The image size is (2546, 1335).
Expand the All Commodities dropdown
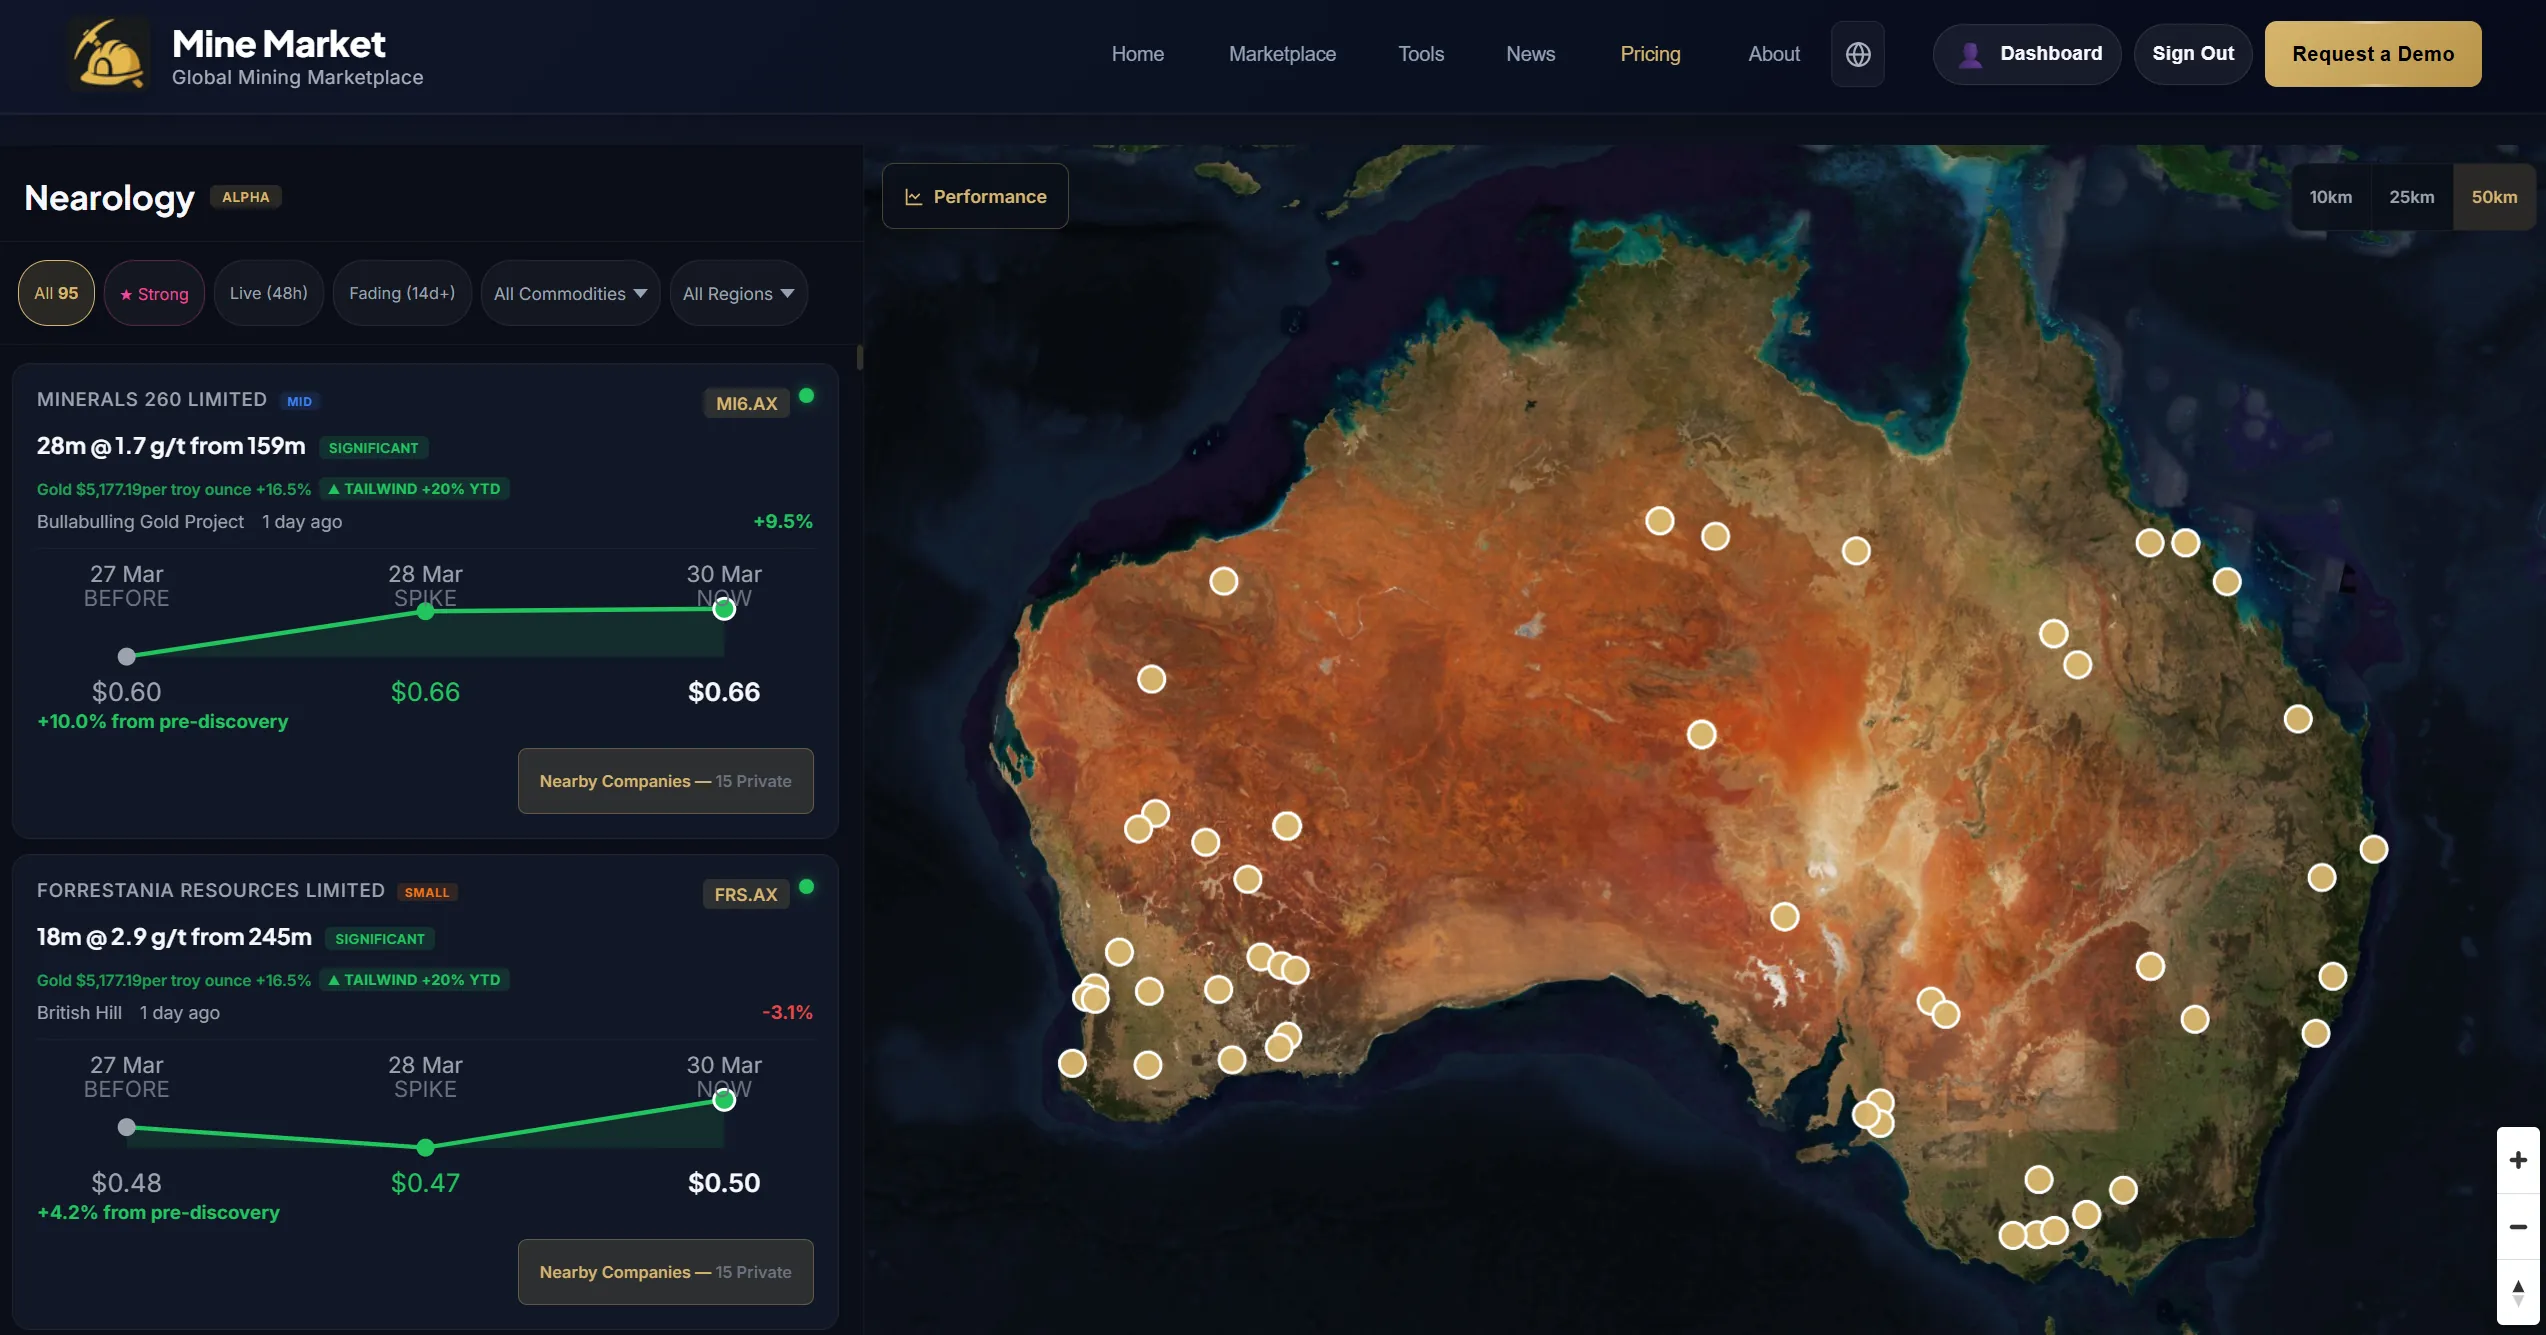click(570, 293)
